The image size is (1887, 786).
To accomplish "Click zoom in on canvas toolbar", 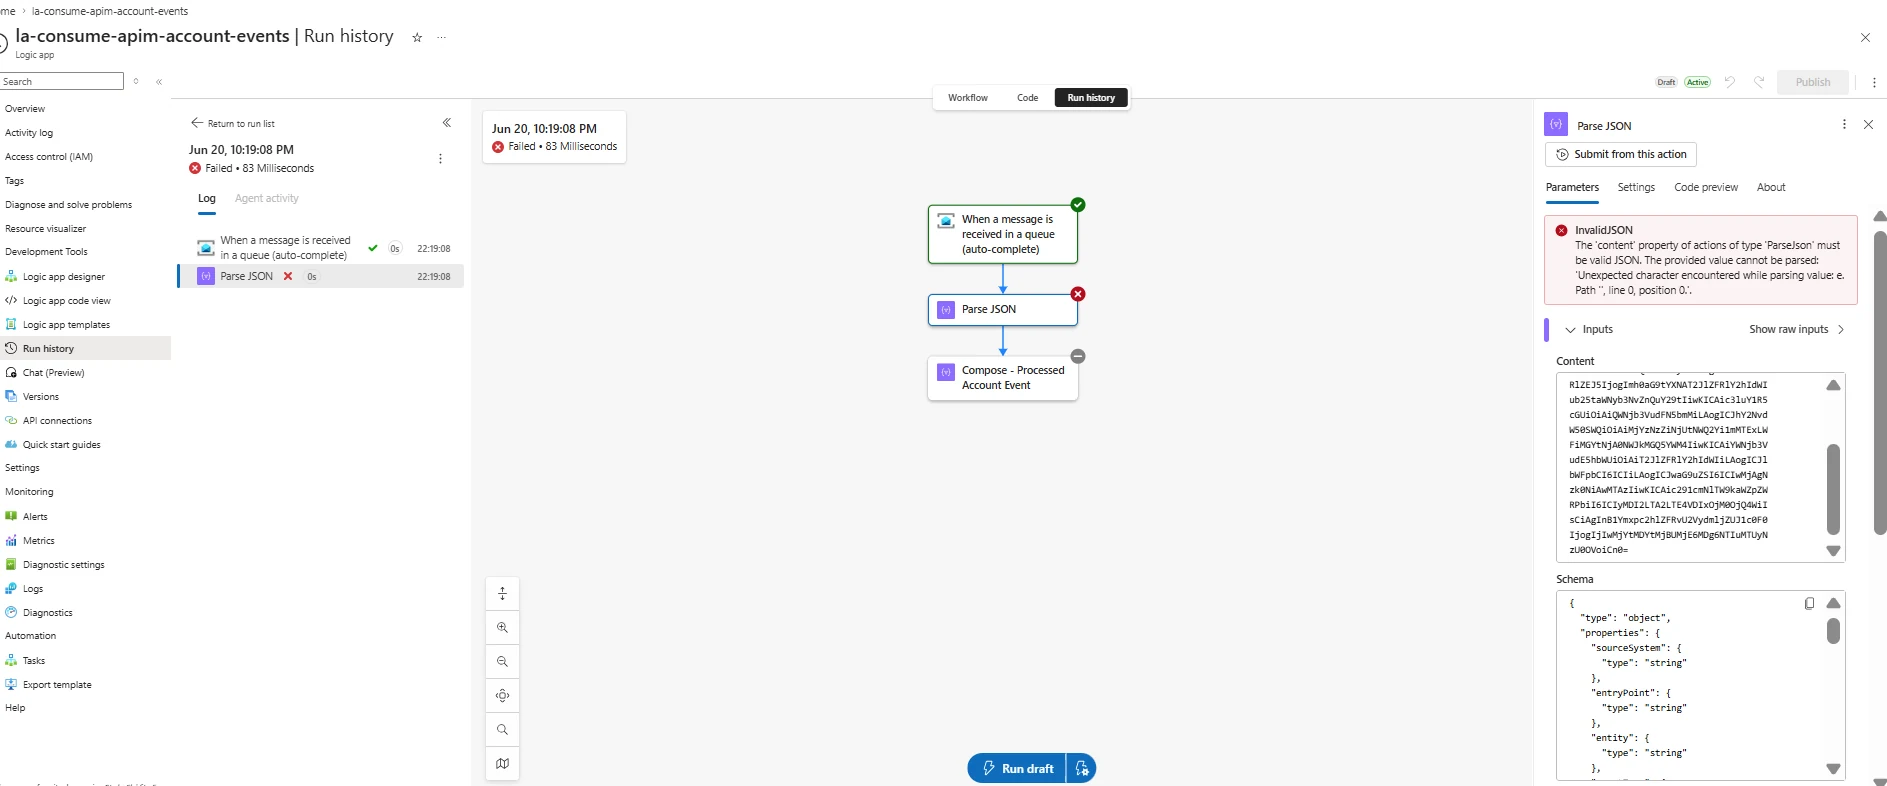I will [502, 628].
